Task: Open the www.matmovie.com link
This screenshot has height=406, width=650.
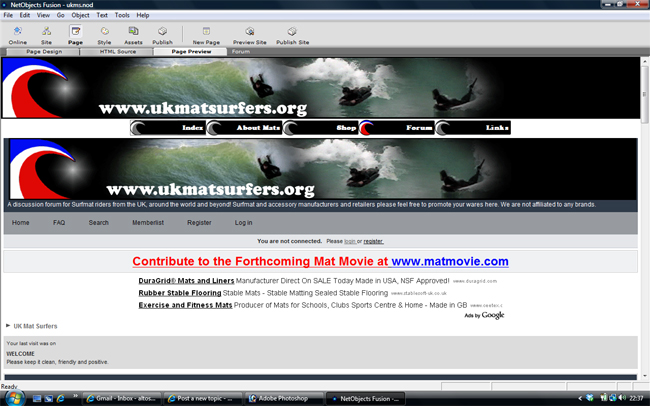Action: tap(450, 261)
